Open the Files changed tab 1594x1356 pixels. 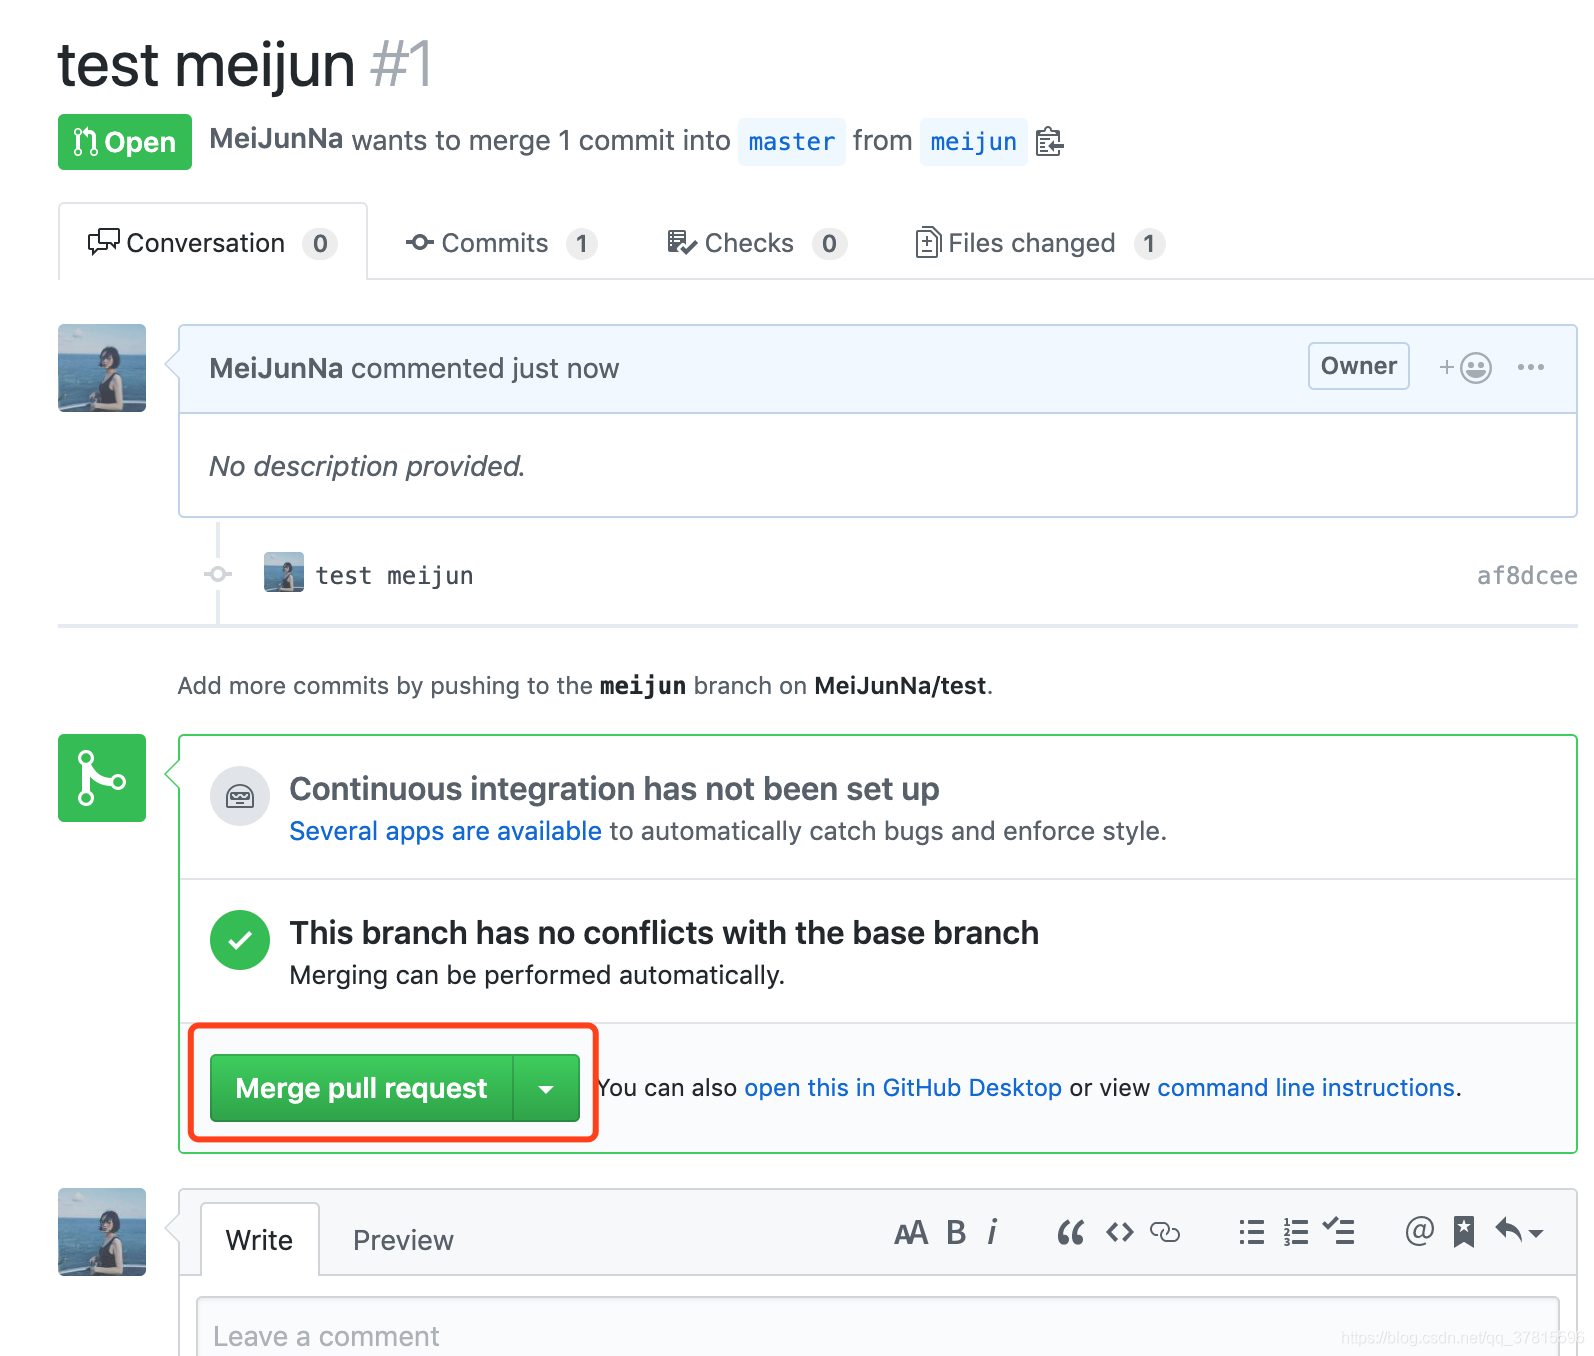pos(1040,243)
